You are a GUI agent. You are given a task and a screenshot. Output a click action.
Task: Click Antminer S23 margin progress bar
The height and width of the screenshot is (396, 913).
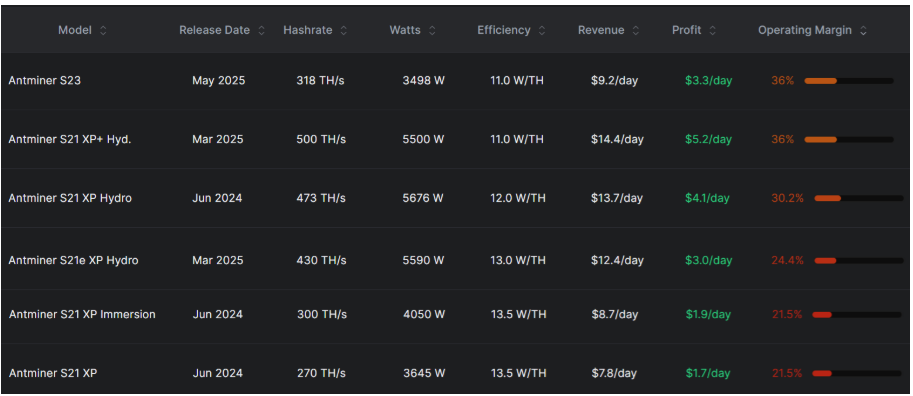tap(849, 81)
